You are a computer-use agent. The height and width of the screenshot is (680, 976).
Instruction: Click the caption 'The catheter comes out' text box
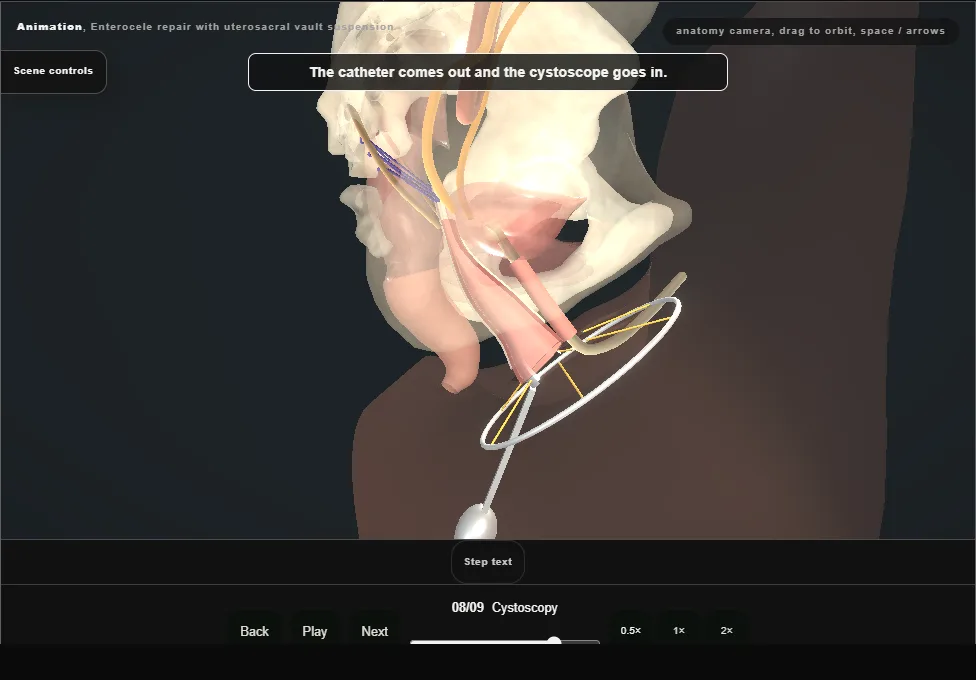click(x=488, y=72)
